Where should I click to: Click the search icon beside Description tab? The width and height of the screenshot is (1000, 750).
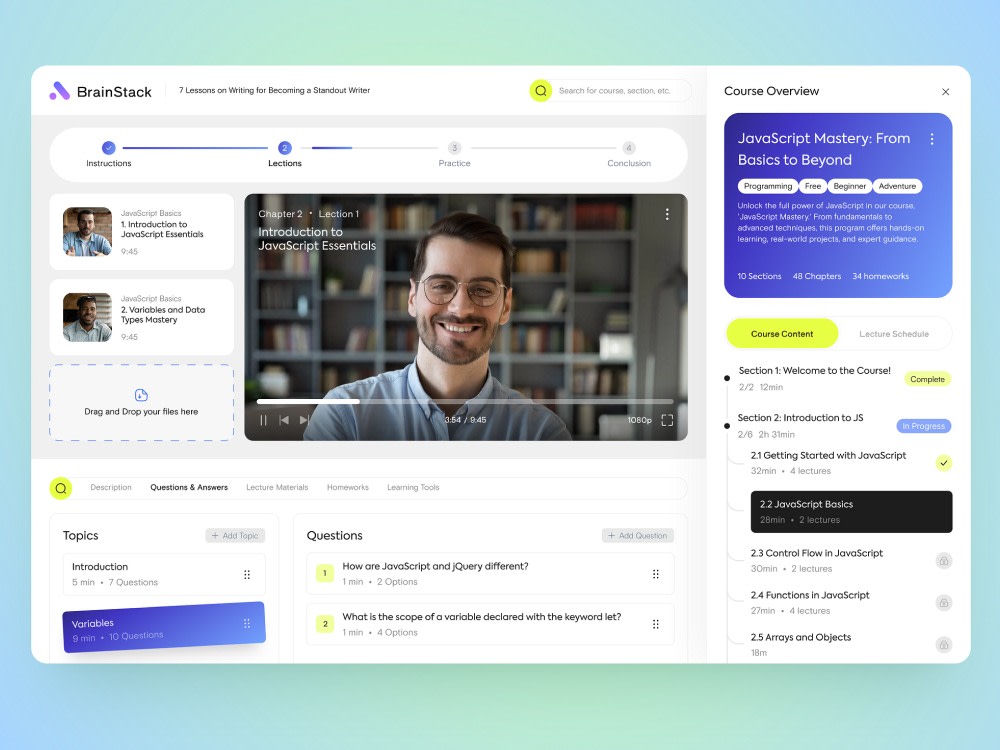[61, 489]
